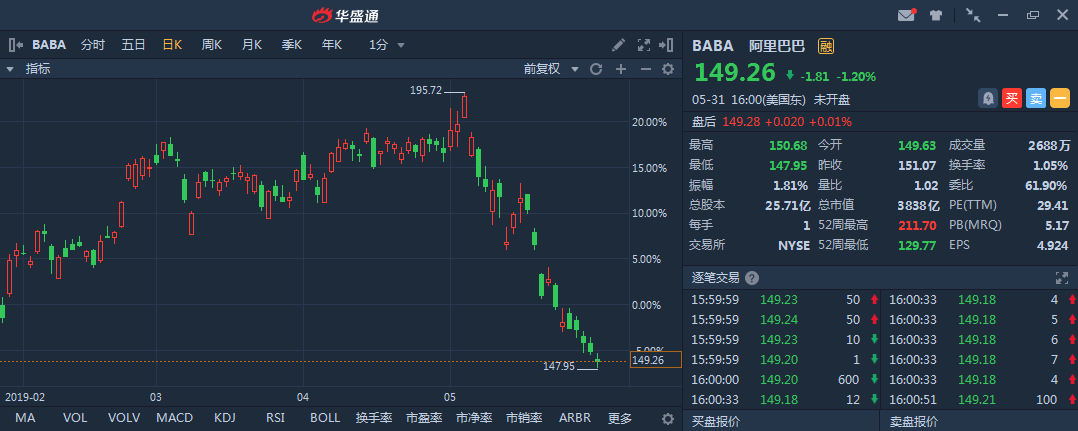1078x431 pixels.
Task: Select the pencil drawing tool
Action: click(x=619, y=45)
